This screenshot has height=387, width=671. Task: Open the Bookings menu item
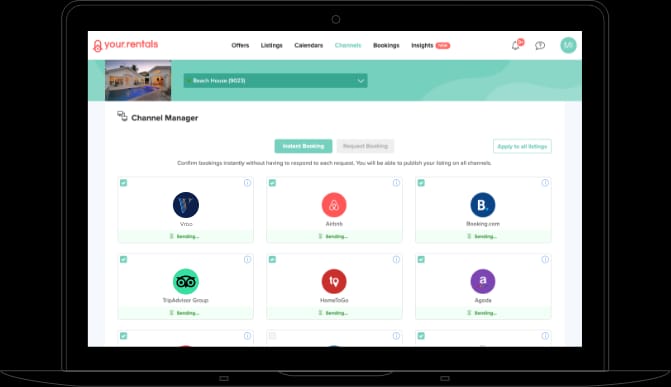(386, 45)
